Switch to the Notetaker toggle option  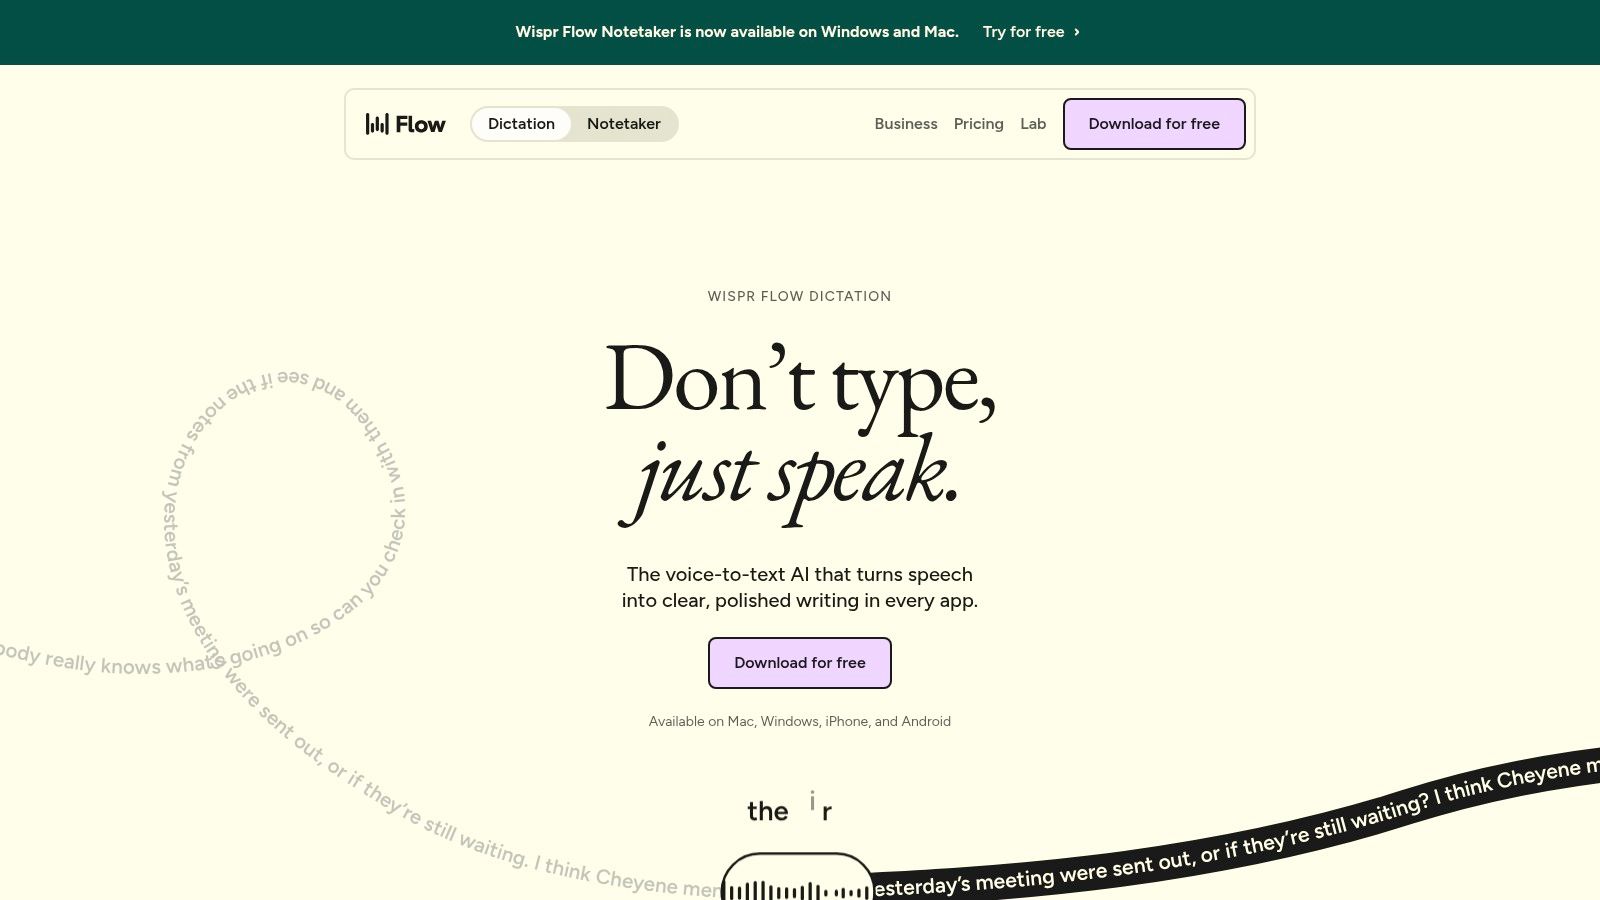624,124
